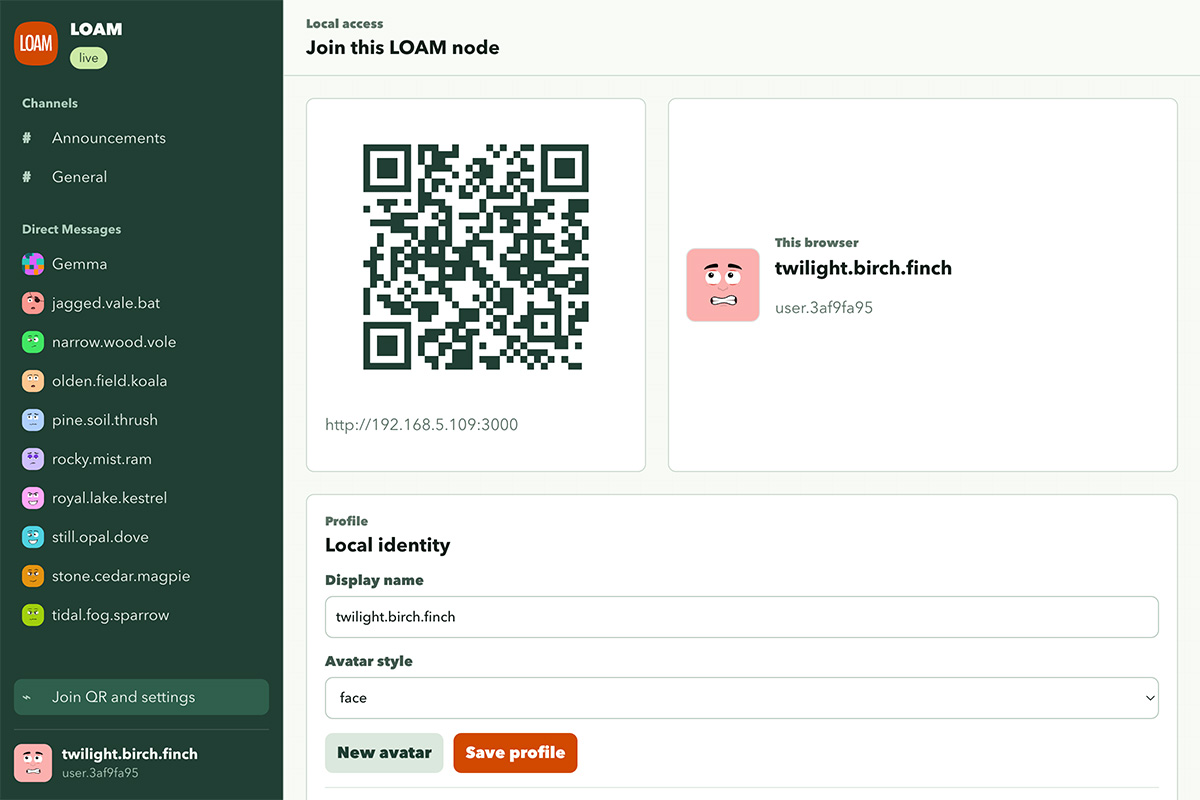Click pine.soil.thrush blue avatar icon
Viewport: 1200px width, 800px height.
pos(33,420)
